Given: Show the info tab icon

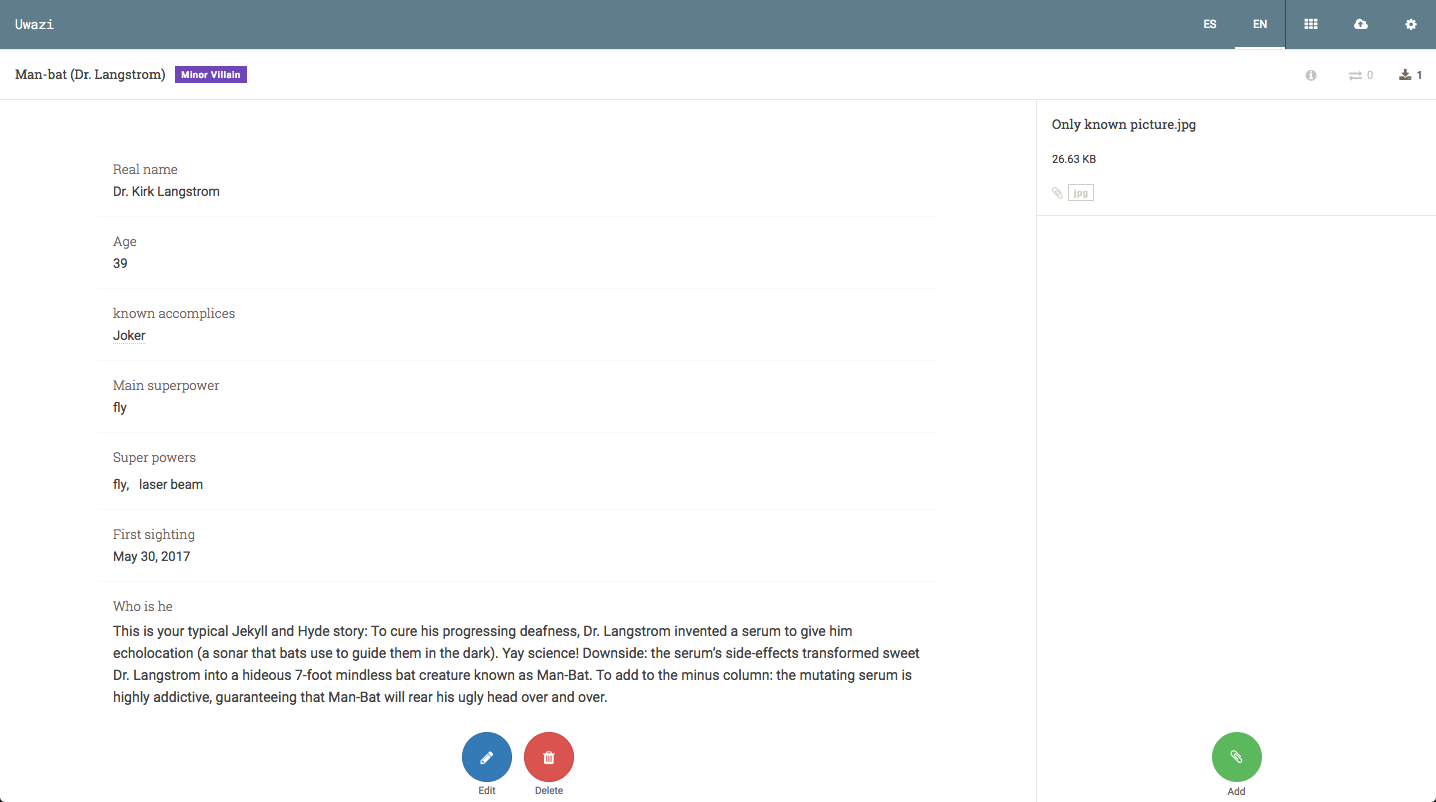Looking at the screenshot, I should [1311, 75].
